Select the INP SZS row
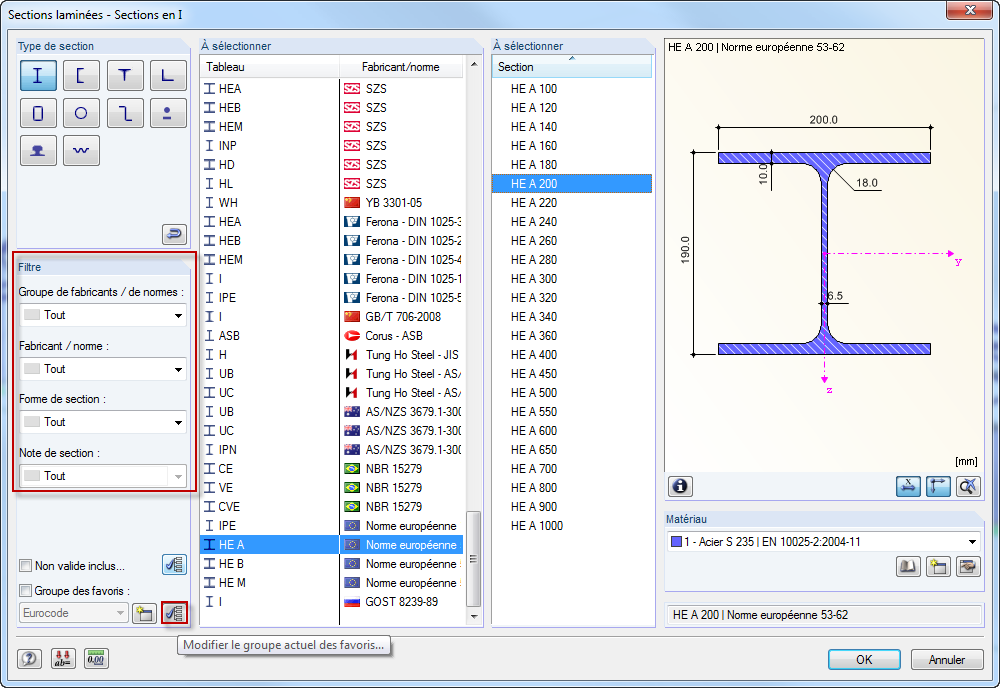The width and height of the screenshot is (1000, 688). [x=332, y=146]
